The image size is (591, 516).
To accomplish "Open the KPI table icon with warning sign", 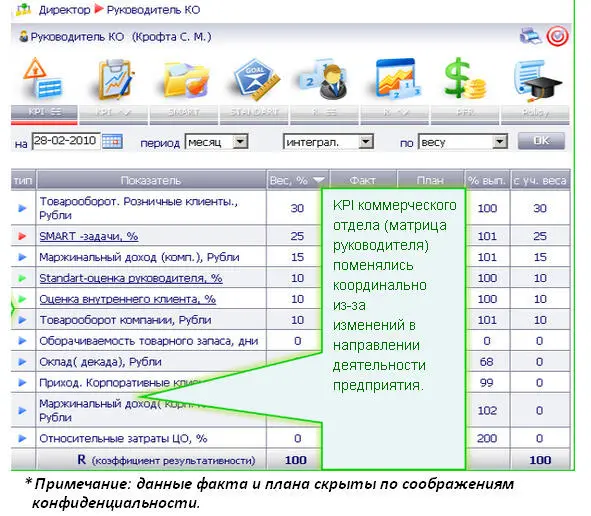I will [x=43, y=78].
